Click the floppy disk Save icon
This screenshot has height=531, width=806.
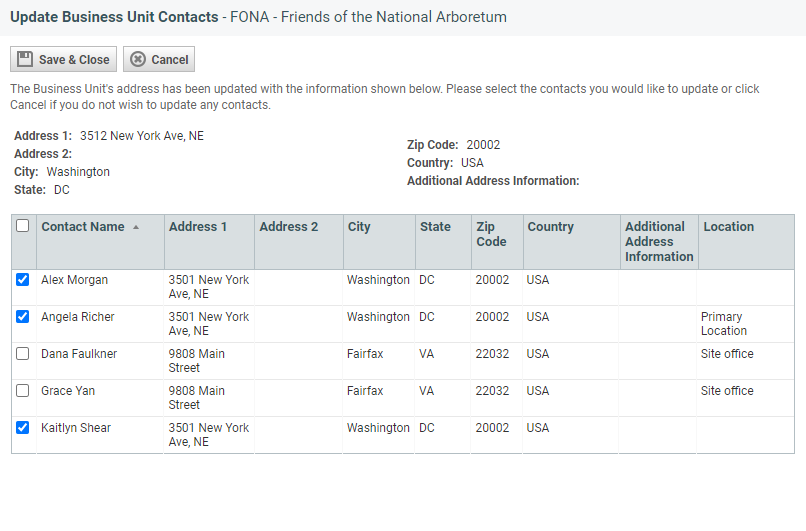click(25, 59)
